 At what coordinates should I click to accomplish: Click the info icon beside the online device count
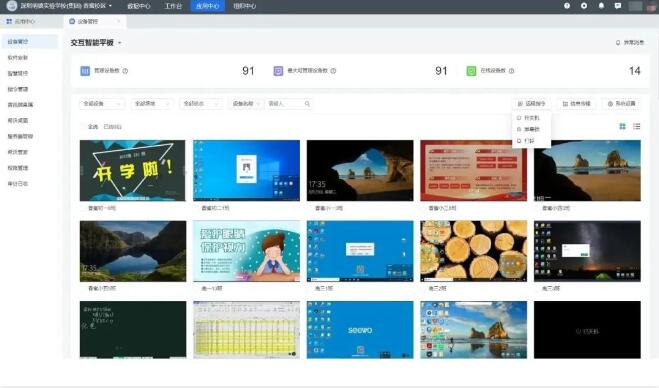[x=511, y=71]
